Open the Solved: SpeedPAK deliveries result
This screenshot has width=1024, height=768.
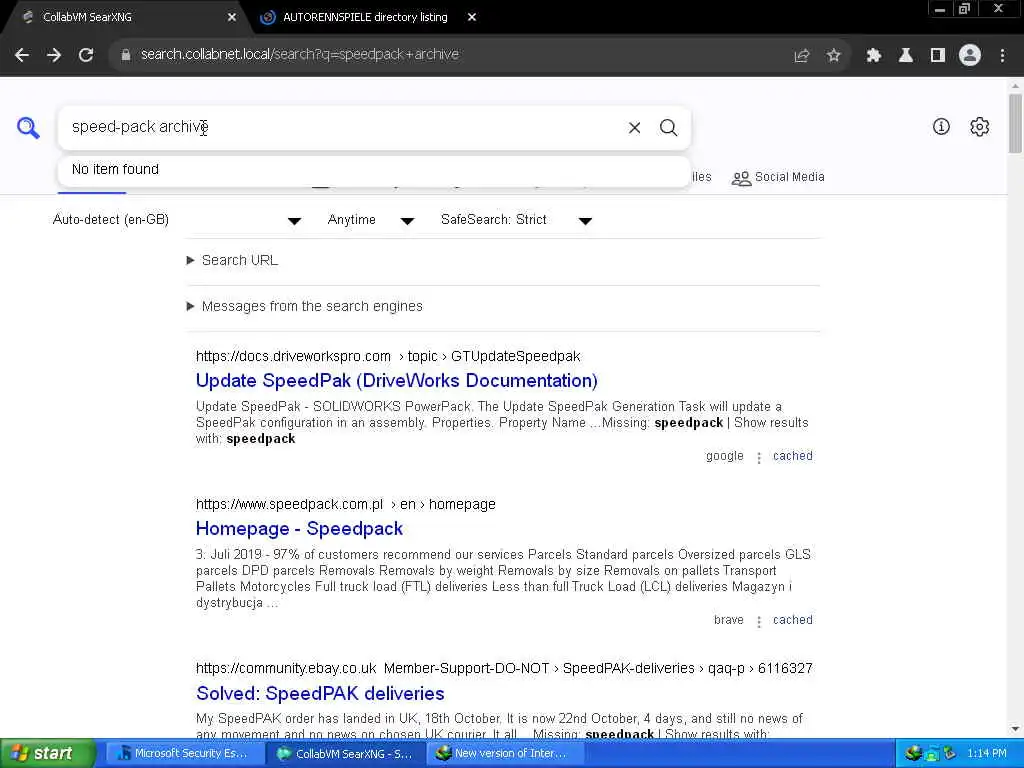320,693
